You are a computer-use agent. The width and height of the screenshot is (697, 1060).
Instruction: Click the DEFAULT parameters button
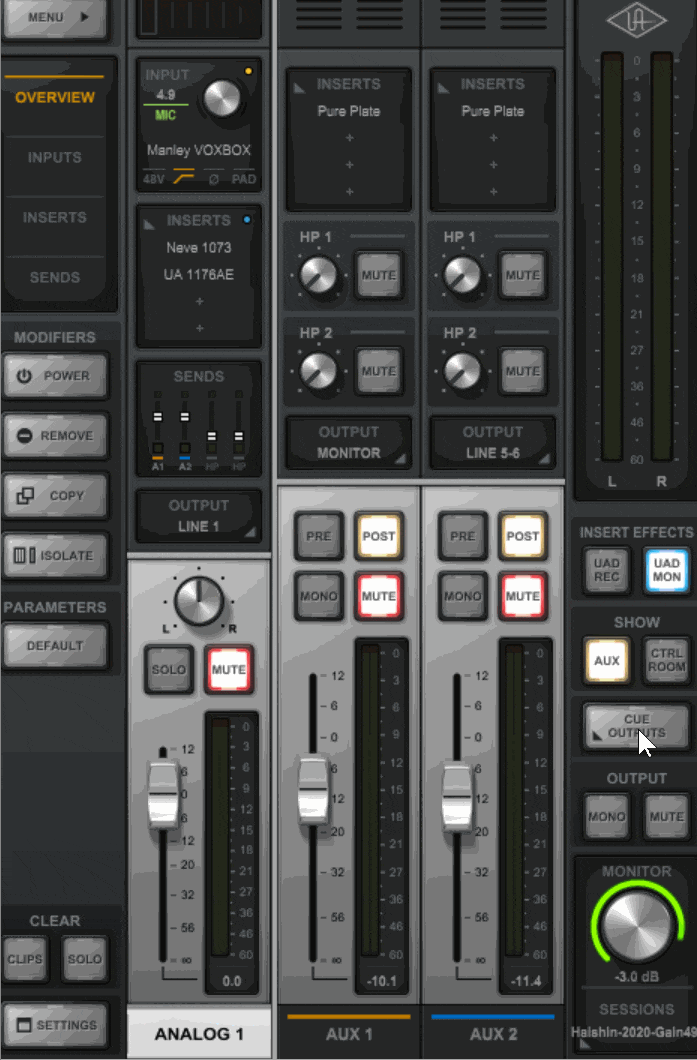55,646
